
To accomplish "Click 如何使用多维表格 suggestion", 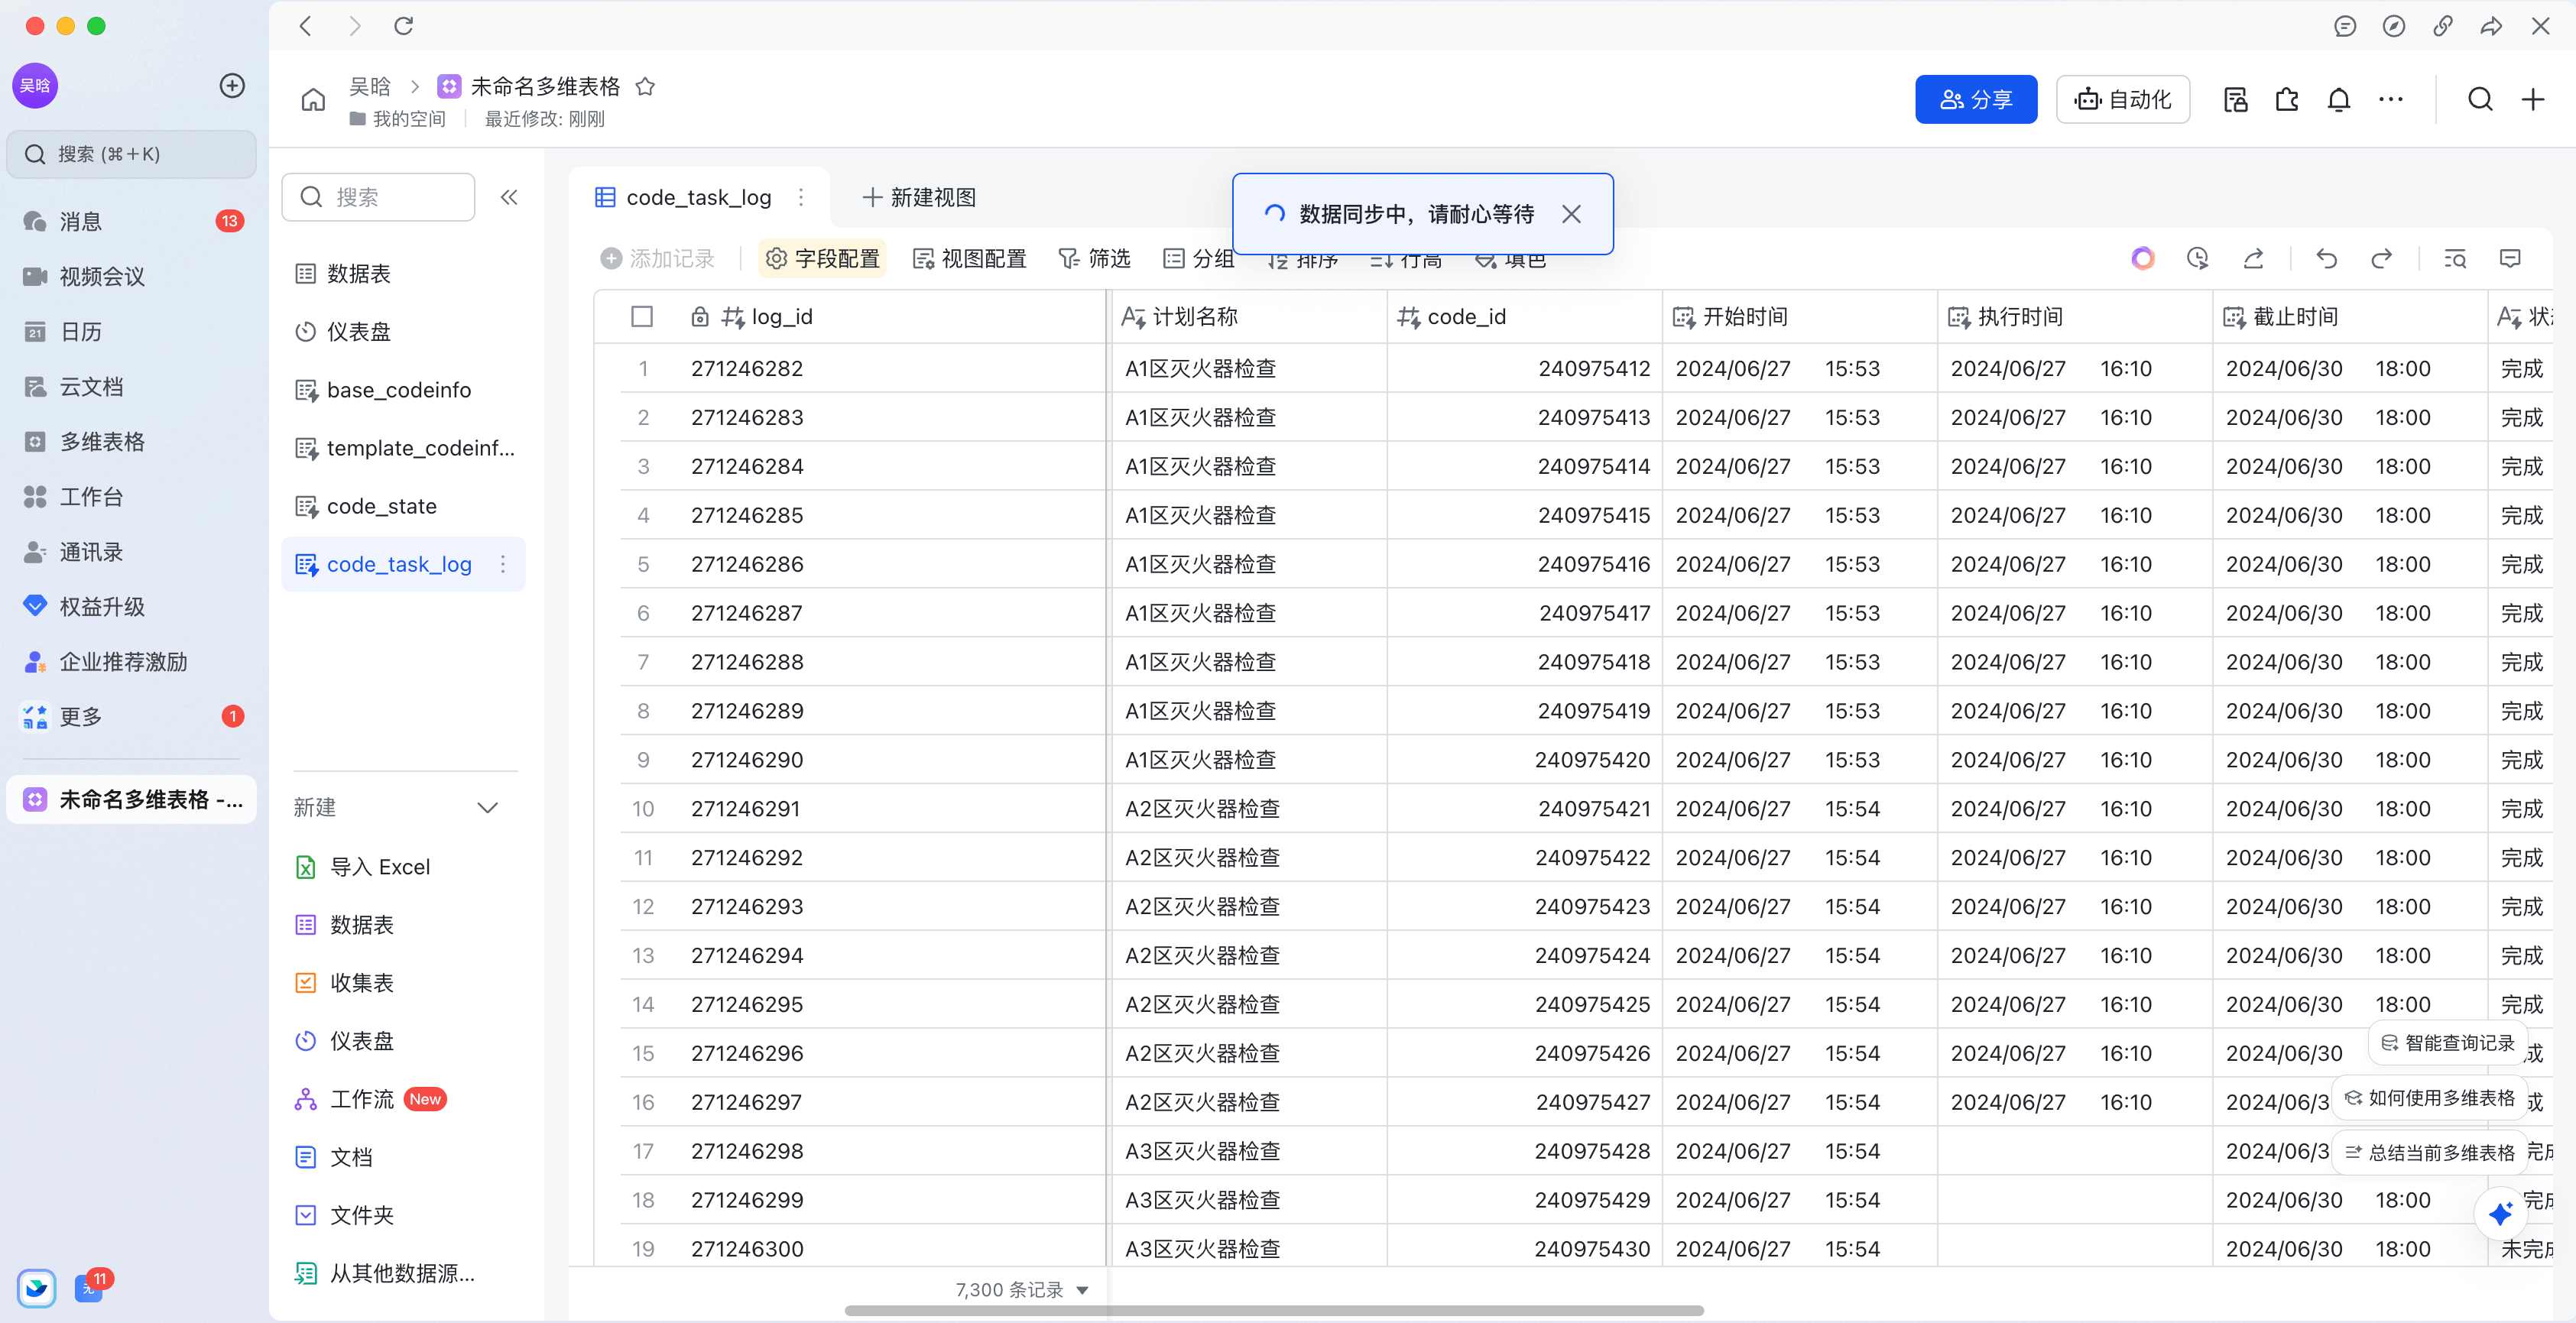I will 2430,1098.
